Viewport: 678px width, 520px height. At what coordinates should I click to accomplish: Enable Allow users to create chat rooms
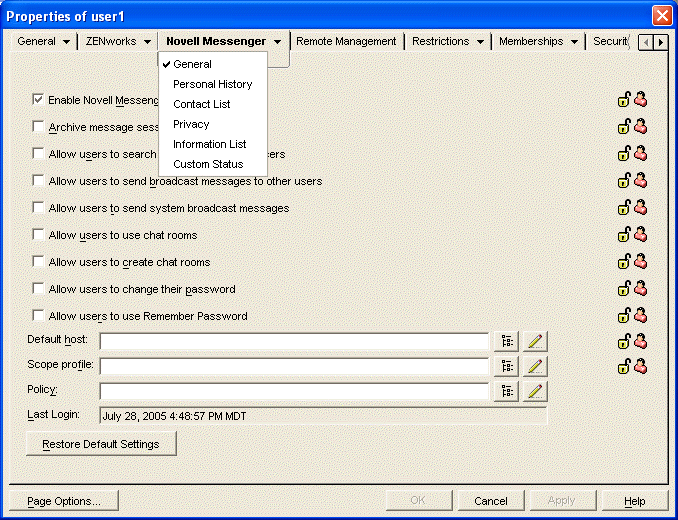click(x=38, y=262)
